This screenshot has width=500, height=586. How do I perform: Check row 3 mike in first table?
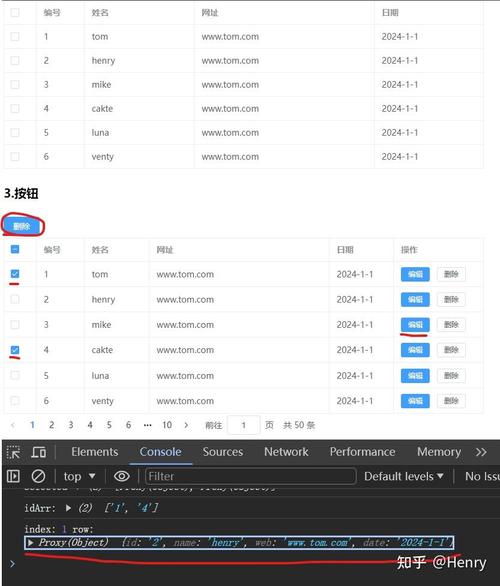[15, 84]
